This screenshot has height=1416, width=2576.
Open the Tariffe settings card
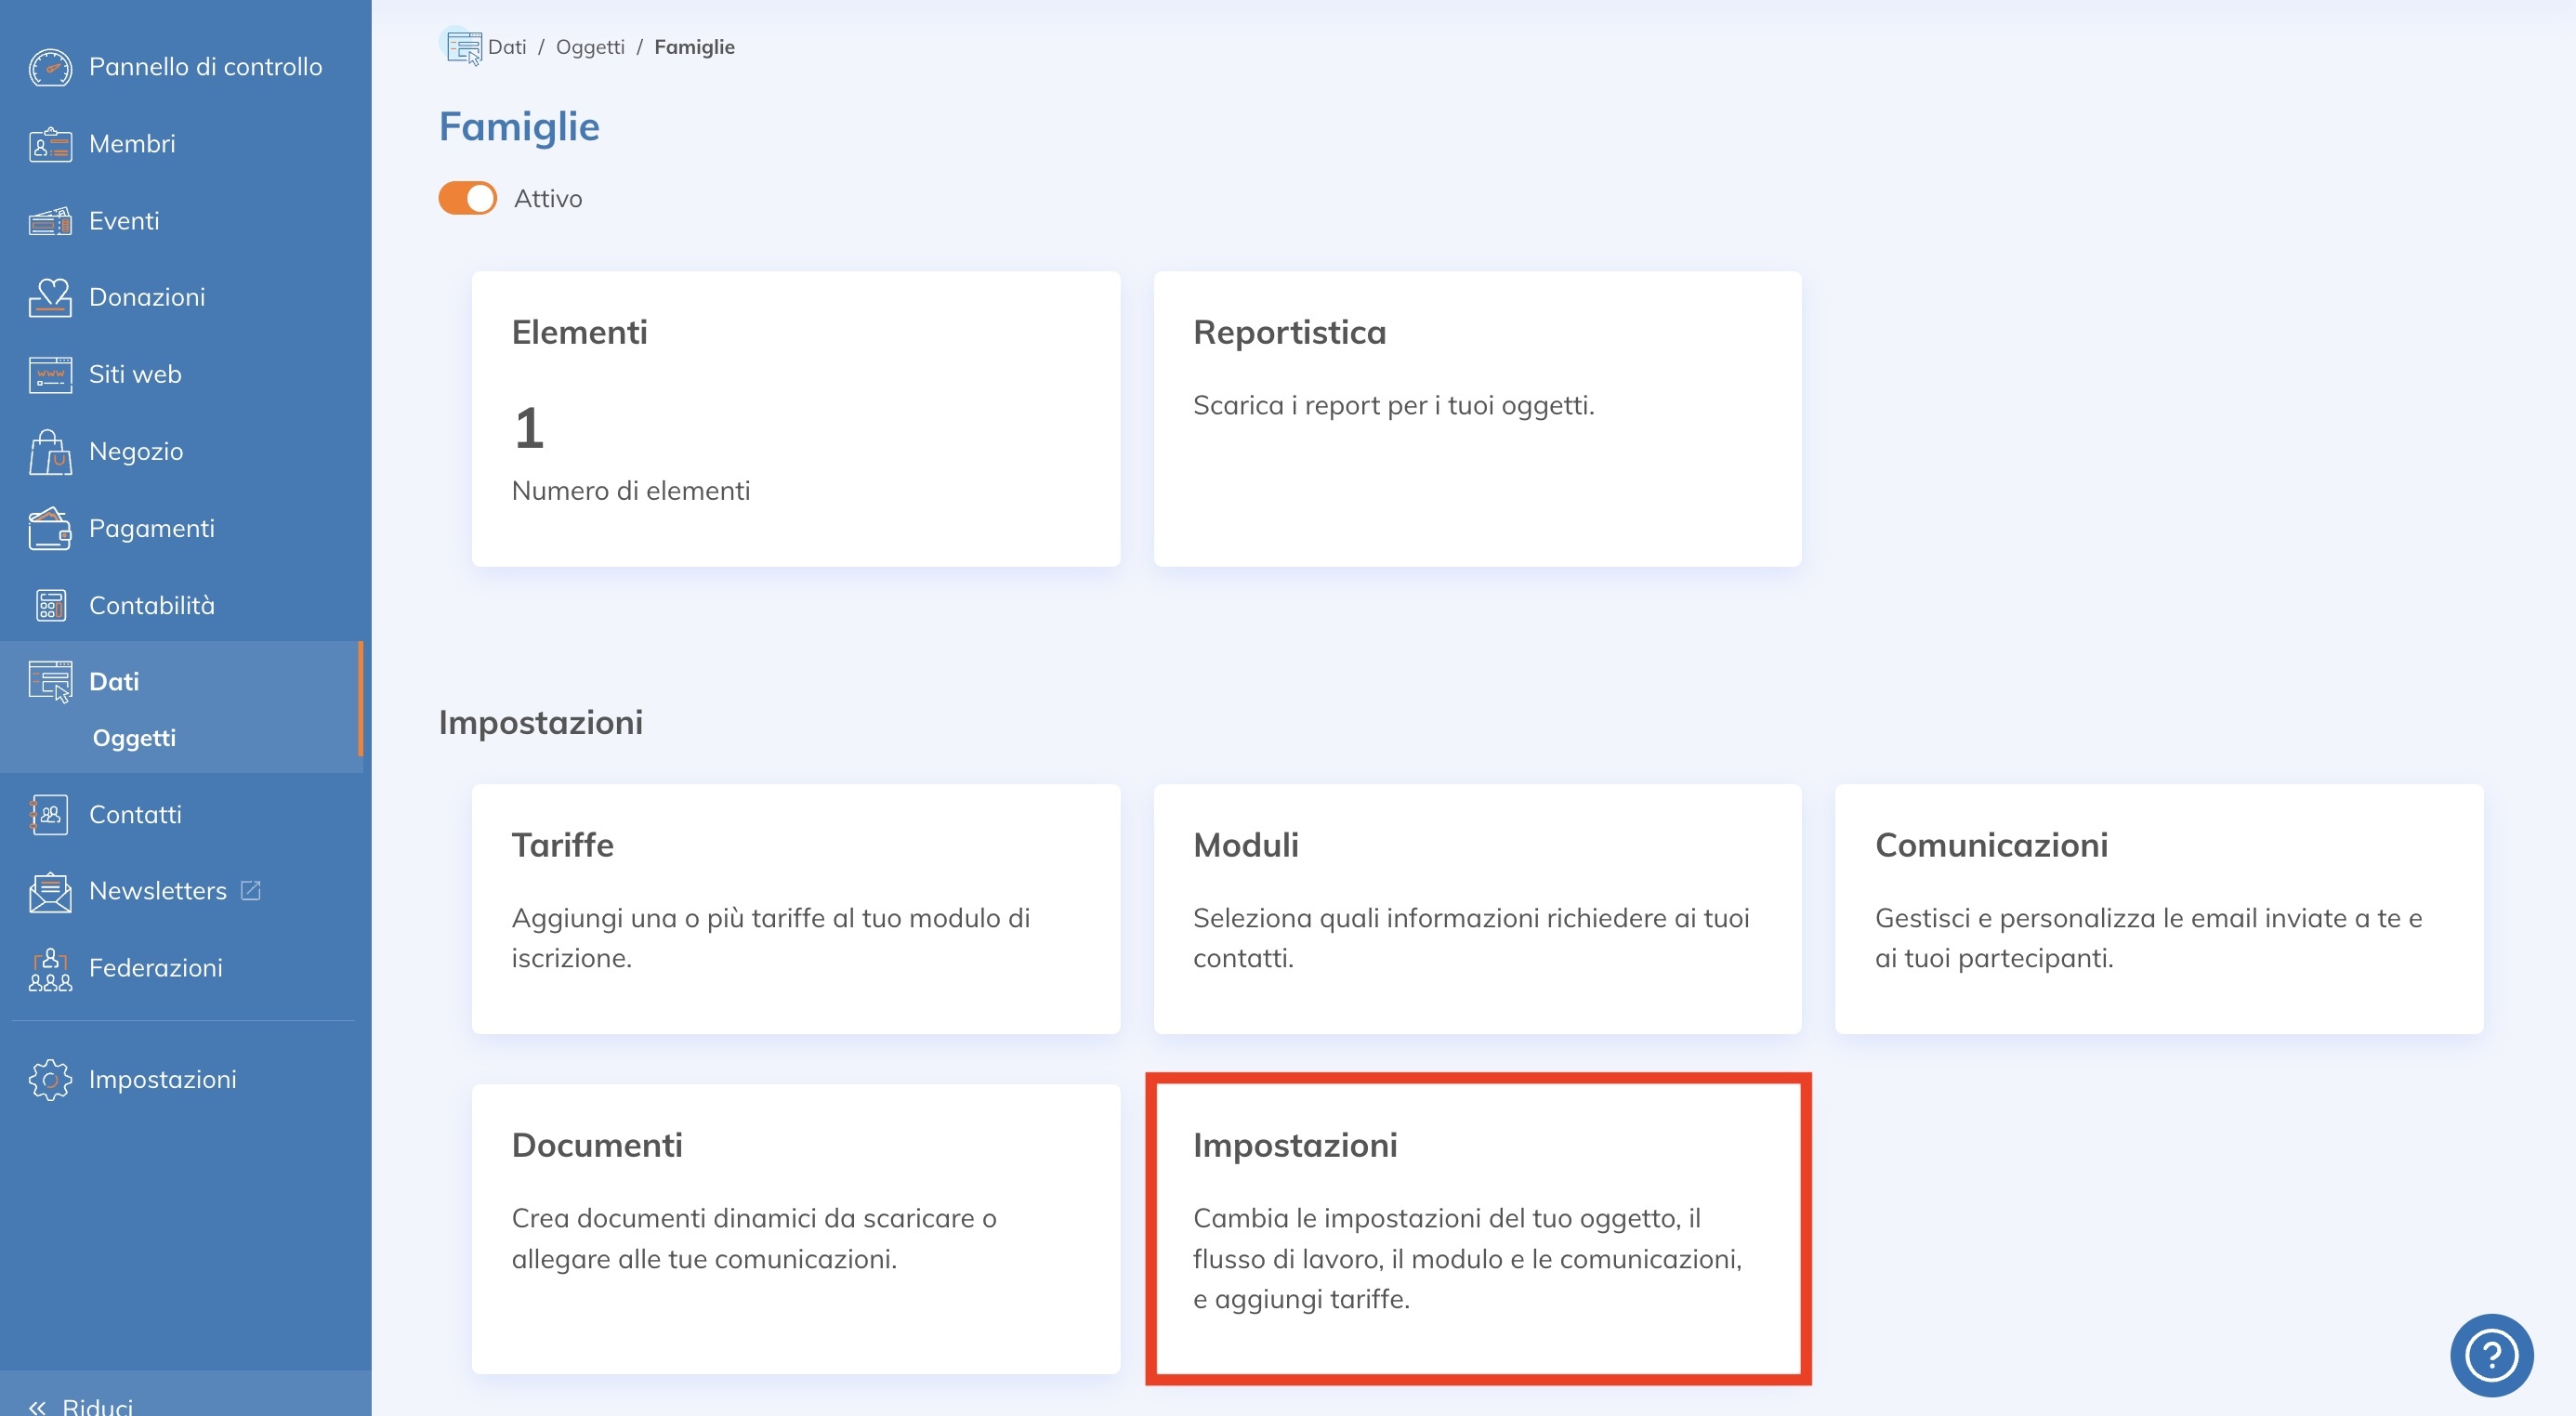(x=795, y=908)
